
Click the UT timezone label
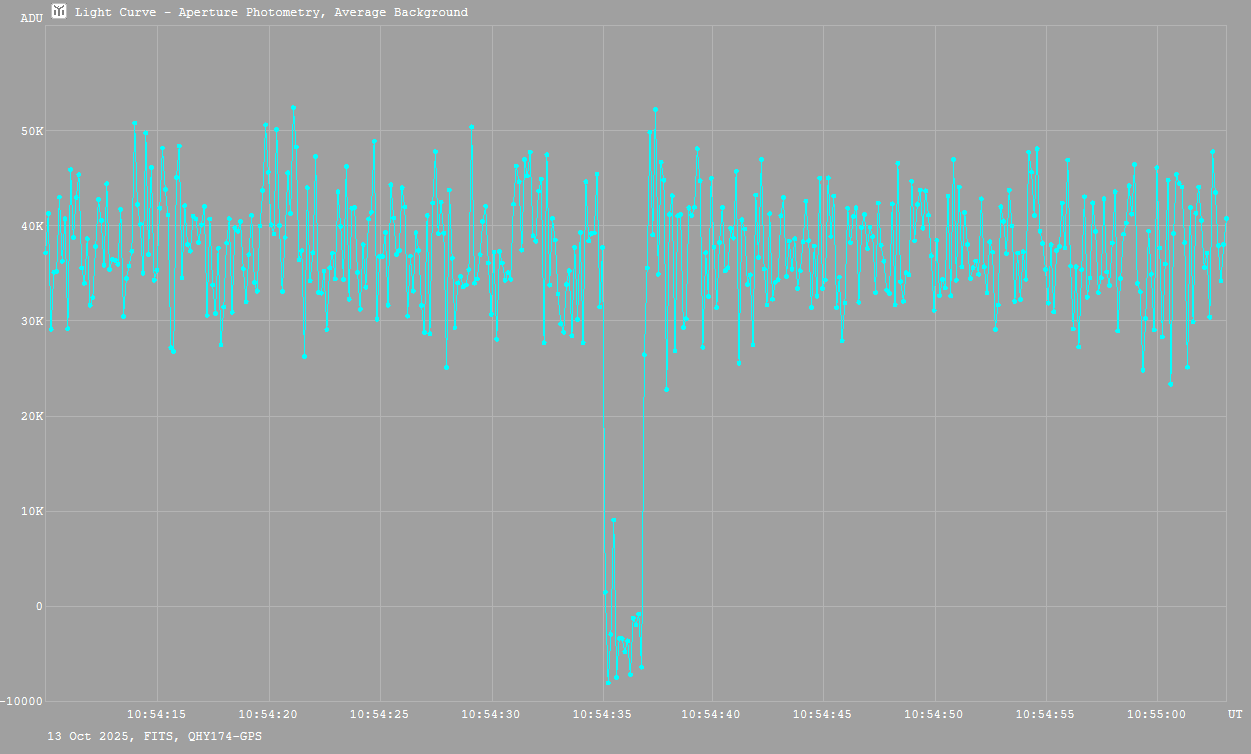1235,714
